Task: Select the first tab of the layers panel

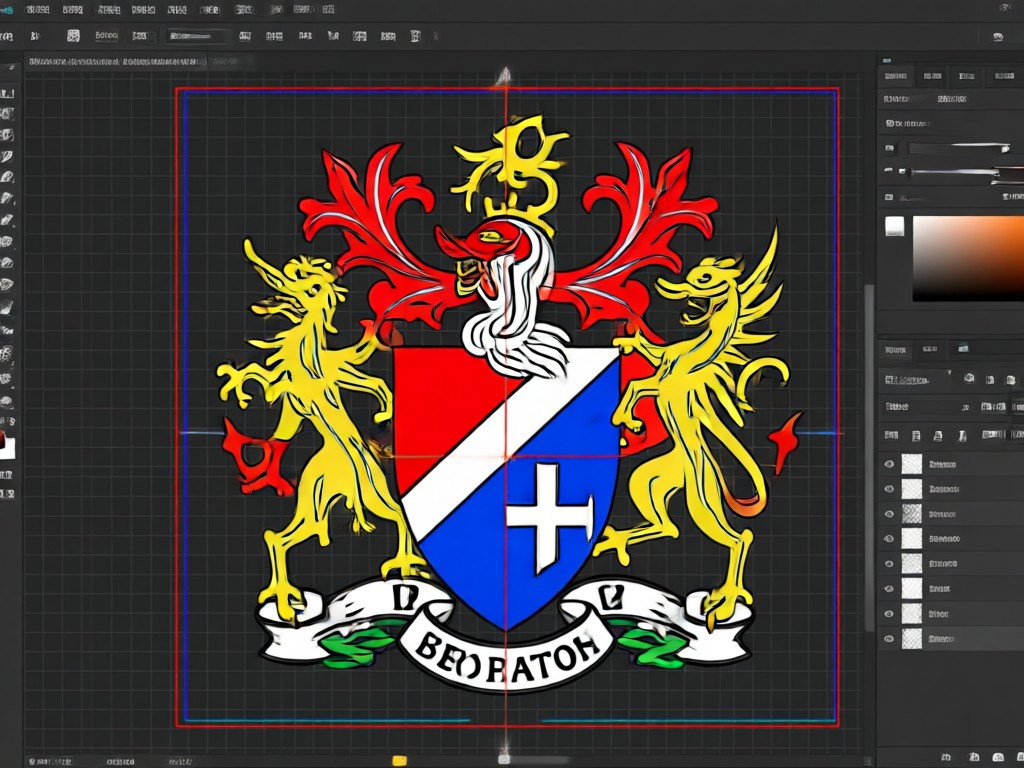Action: pyautogui.click(x=895, y=350)
